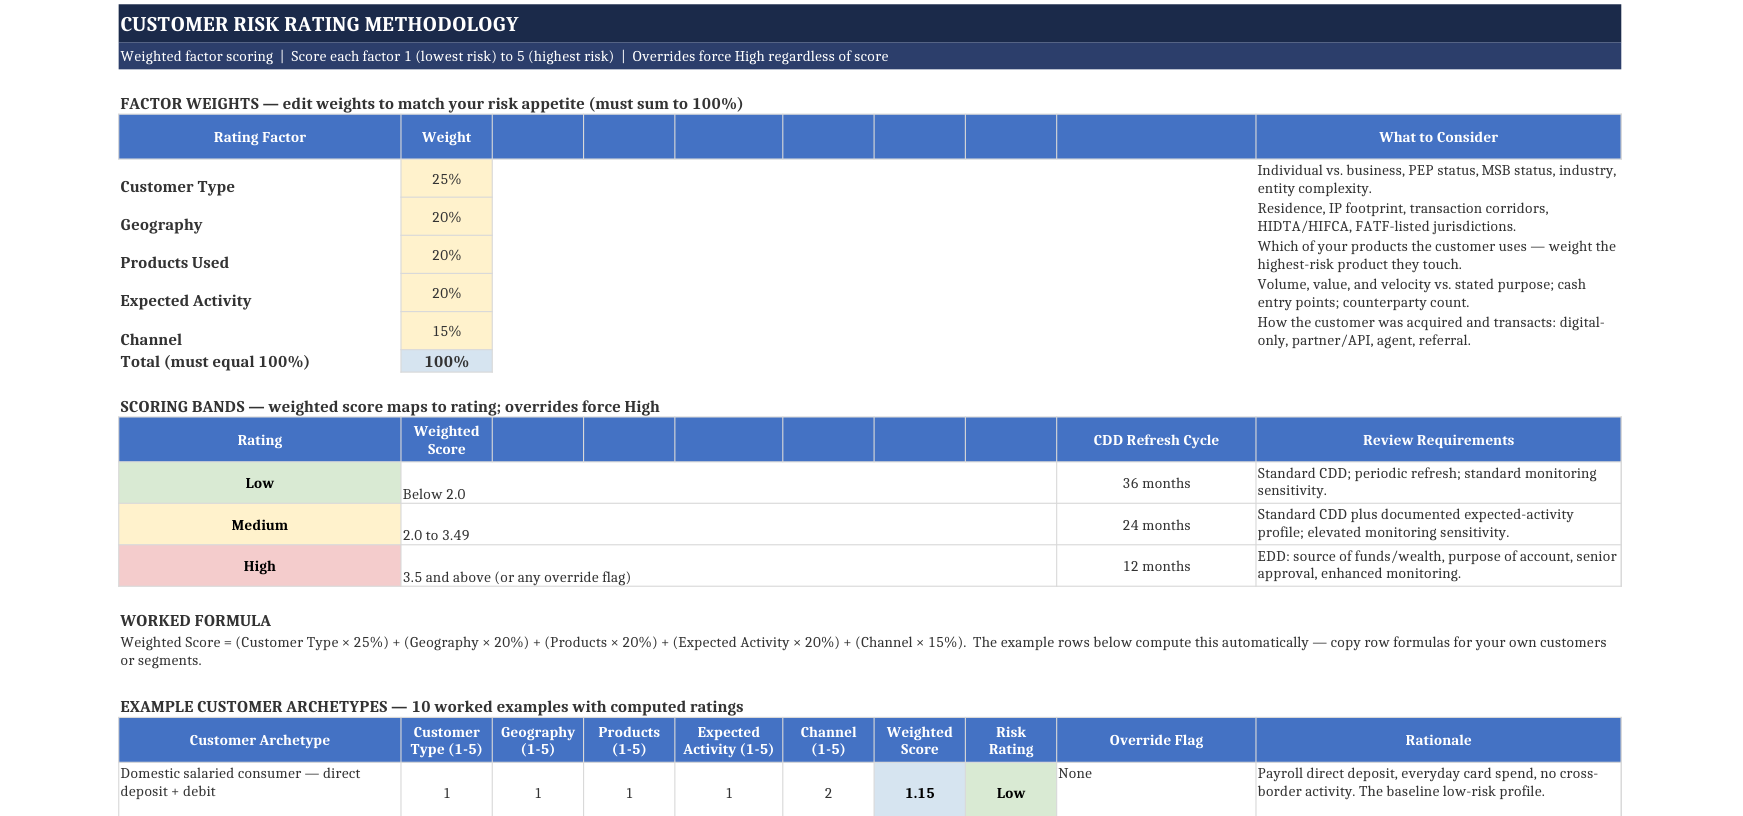Click the 'Review Requirements' column header
This screenshot has width=1743, height=816.
1438,440
